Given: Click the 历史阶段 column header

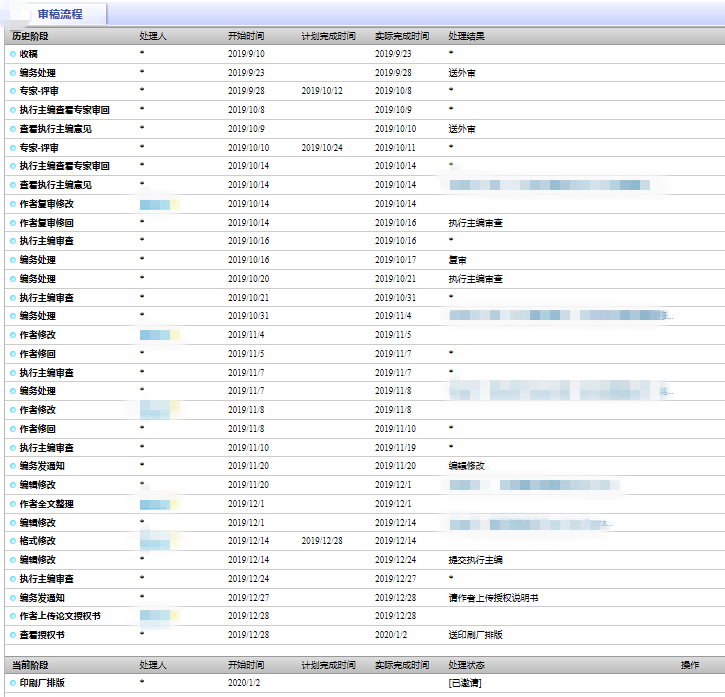Looking at the screenshot, I should (30, 36).
